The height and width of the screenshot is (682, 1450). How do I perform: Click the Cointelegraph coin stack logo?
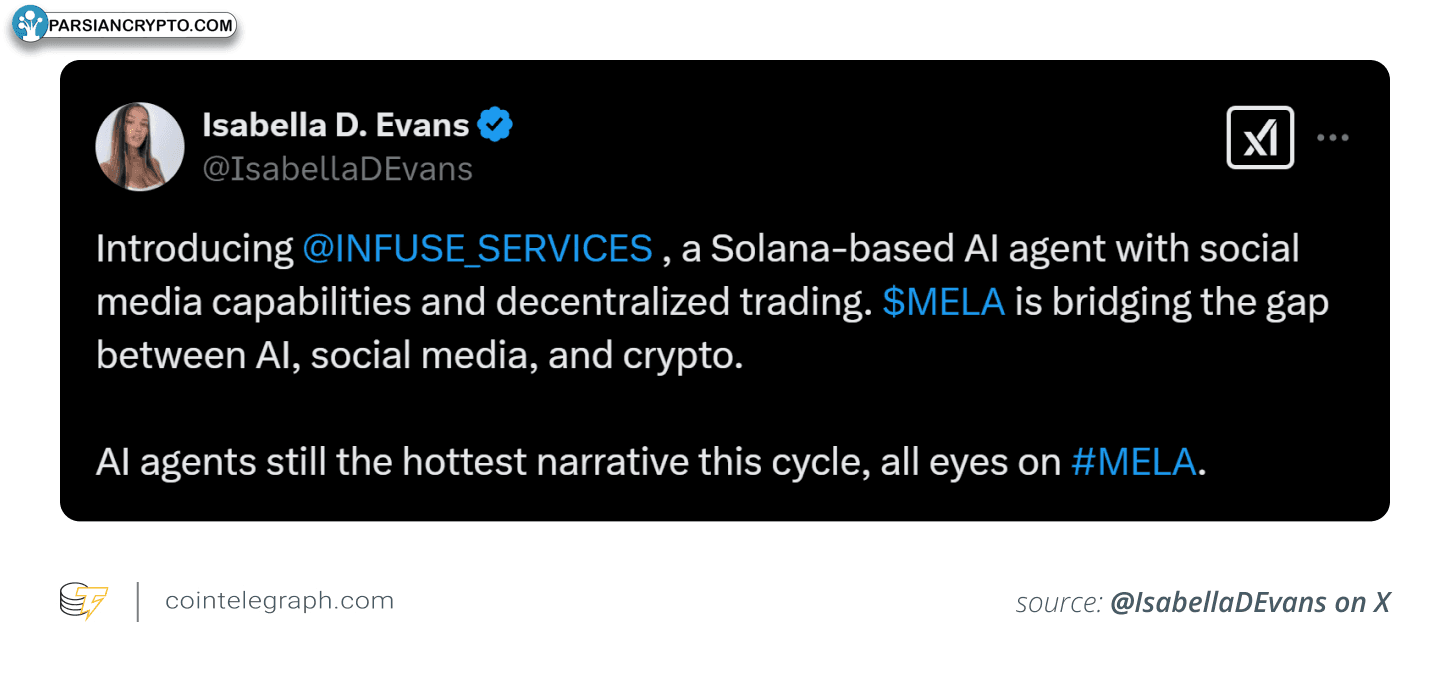(x=83, y=601)
